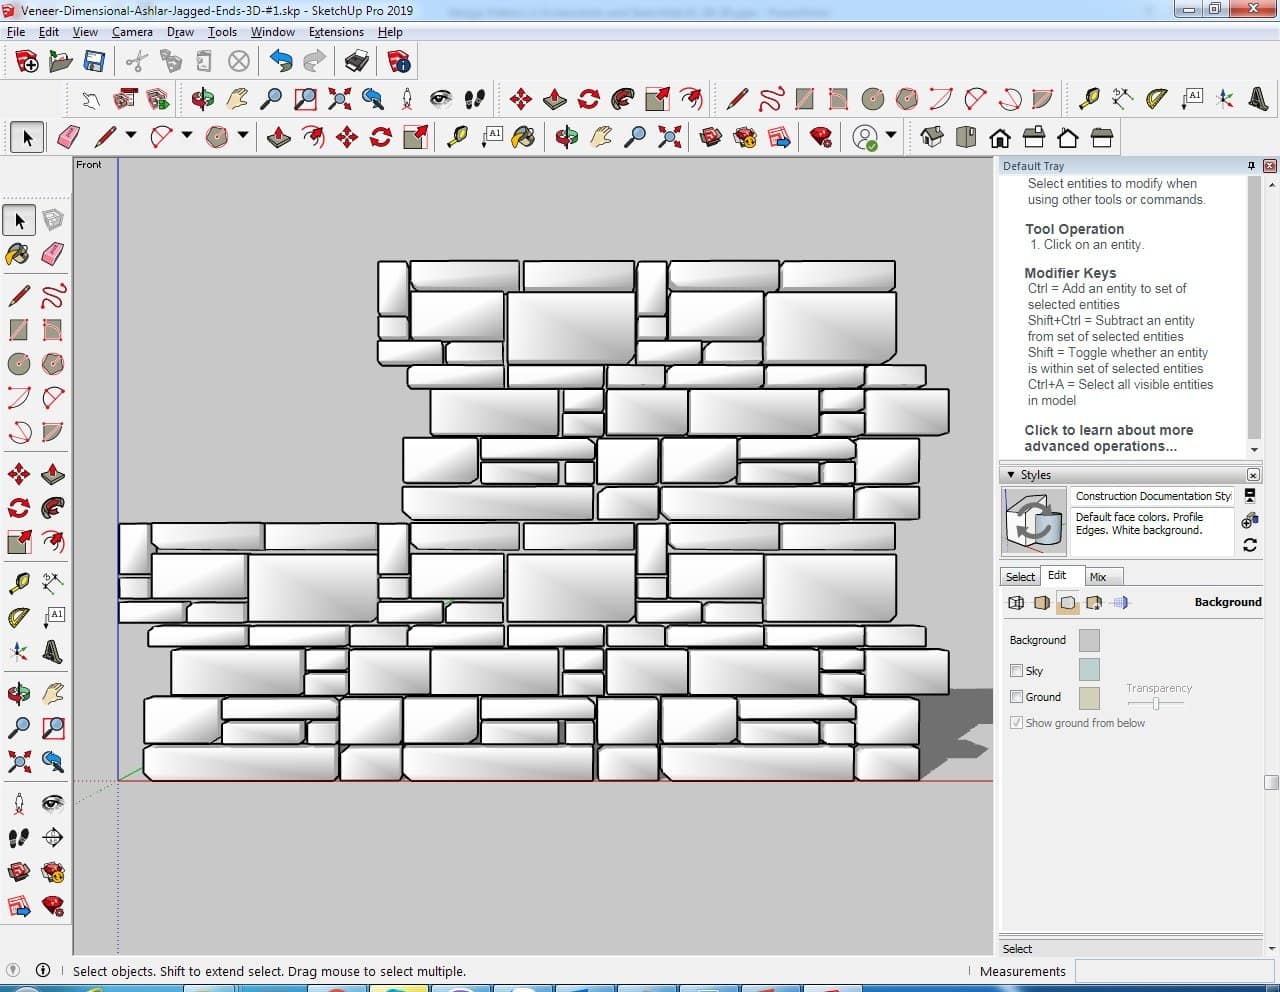The image size is (1280, 992).
Task: Select the Zoom Extents tool in left toolbar
Action: coord(18,762)
